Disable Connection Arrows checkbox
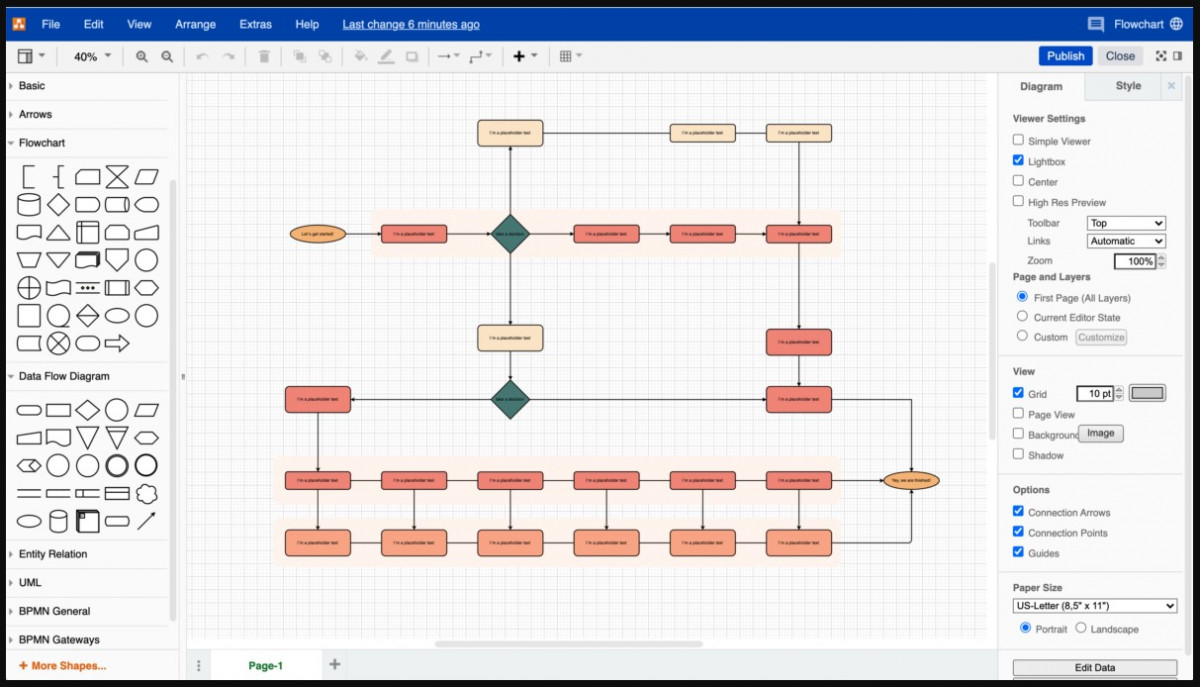This screenshot has height=687, width=1200. click(1018, 511)
